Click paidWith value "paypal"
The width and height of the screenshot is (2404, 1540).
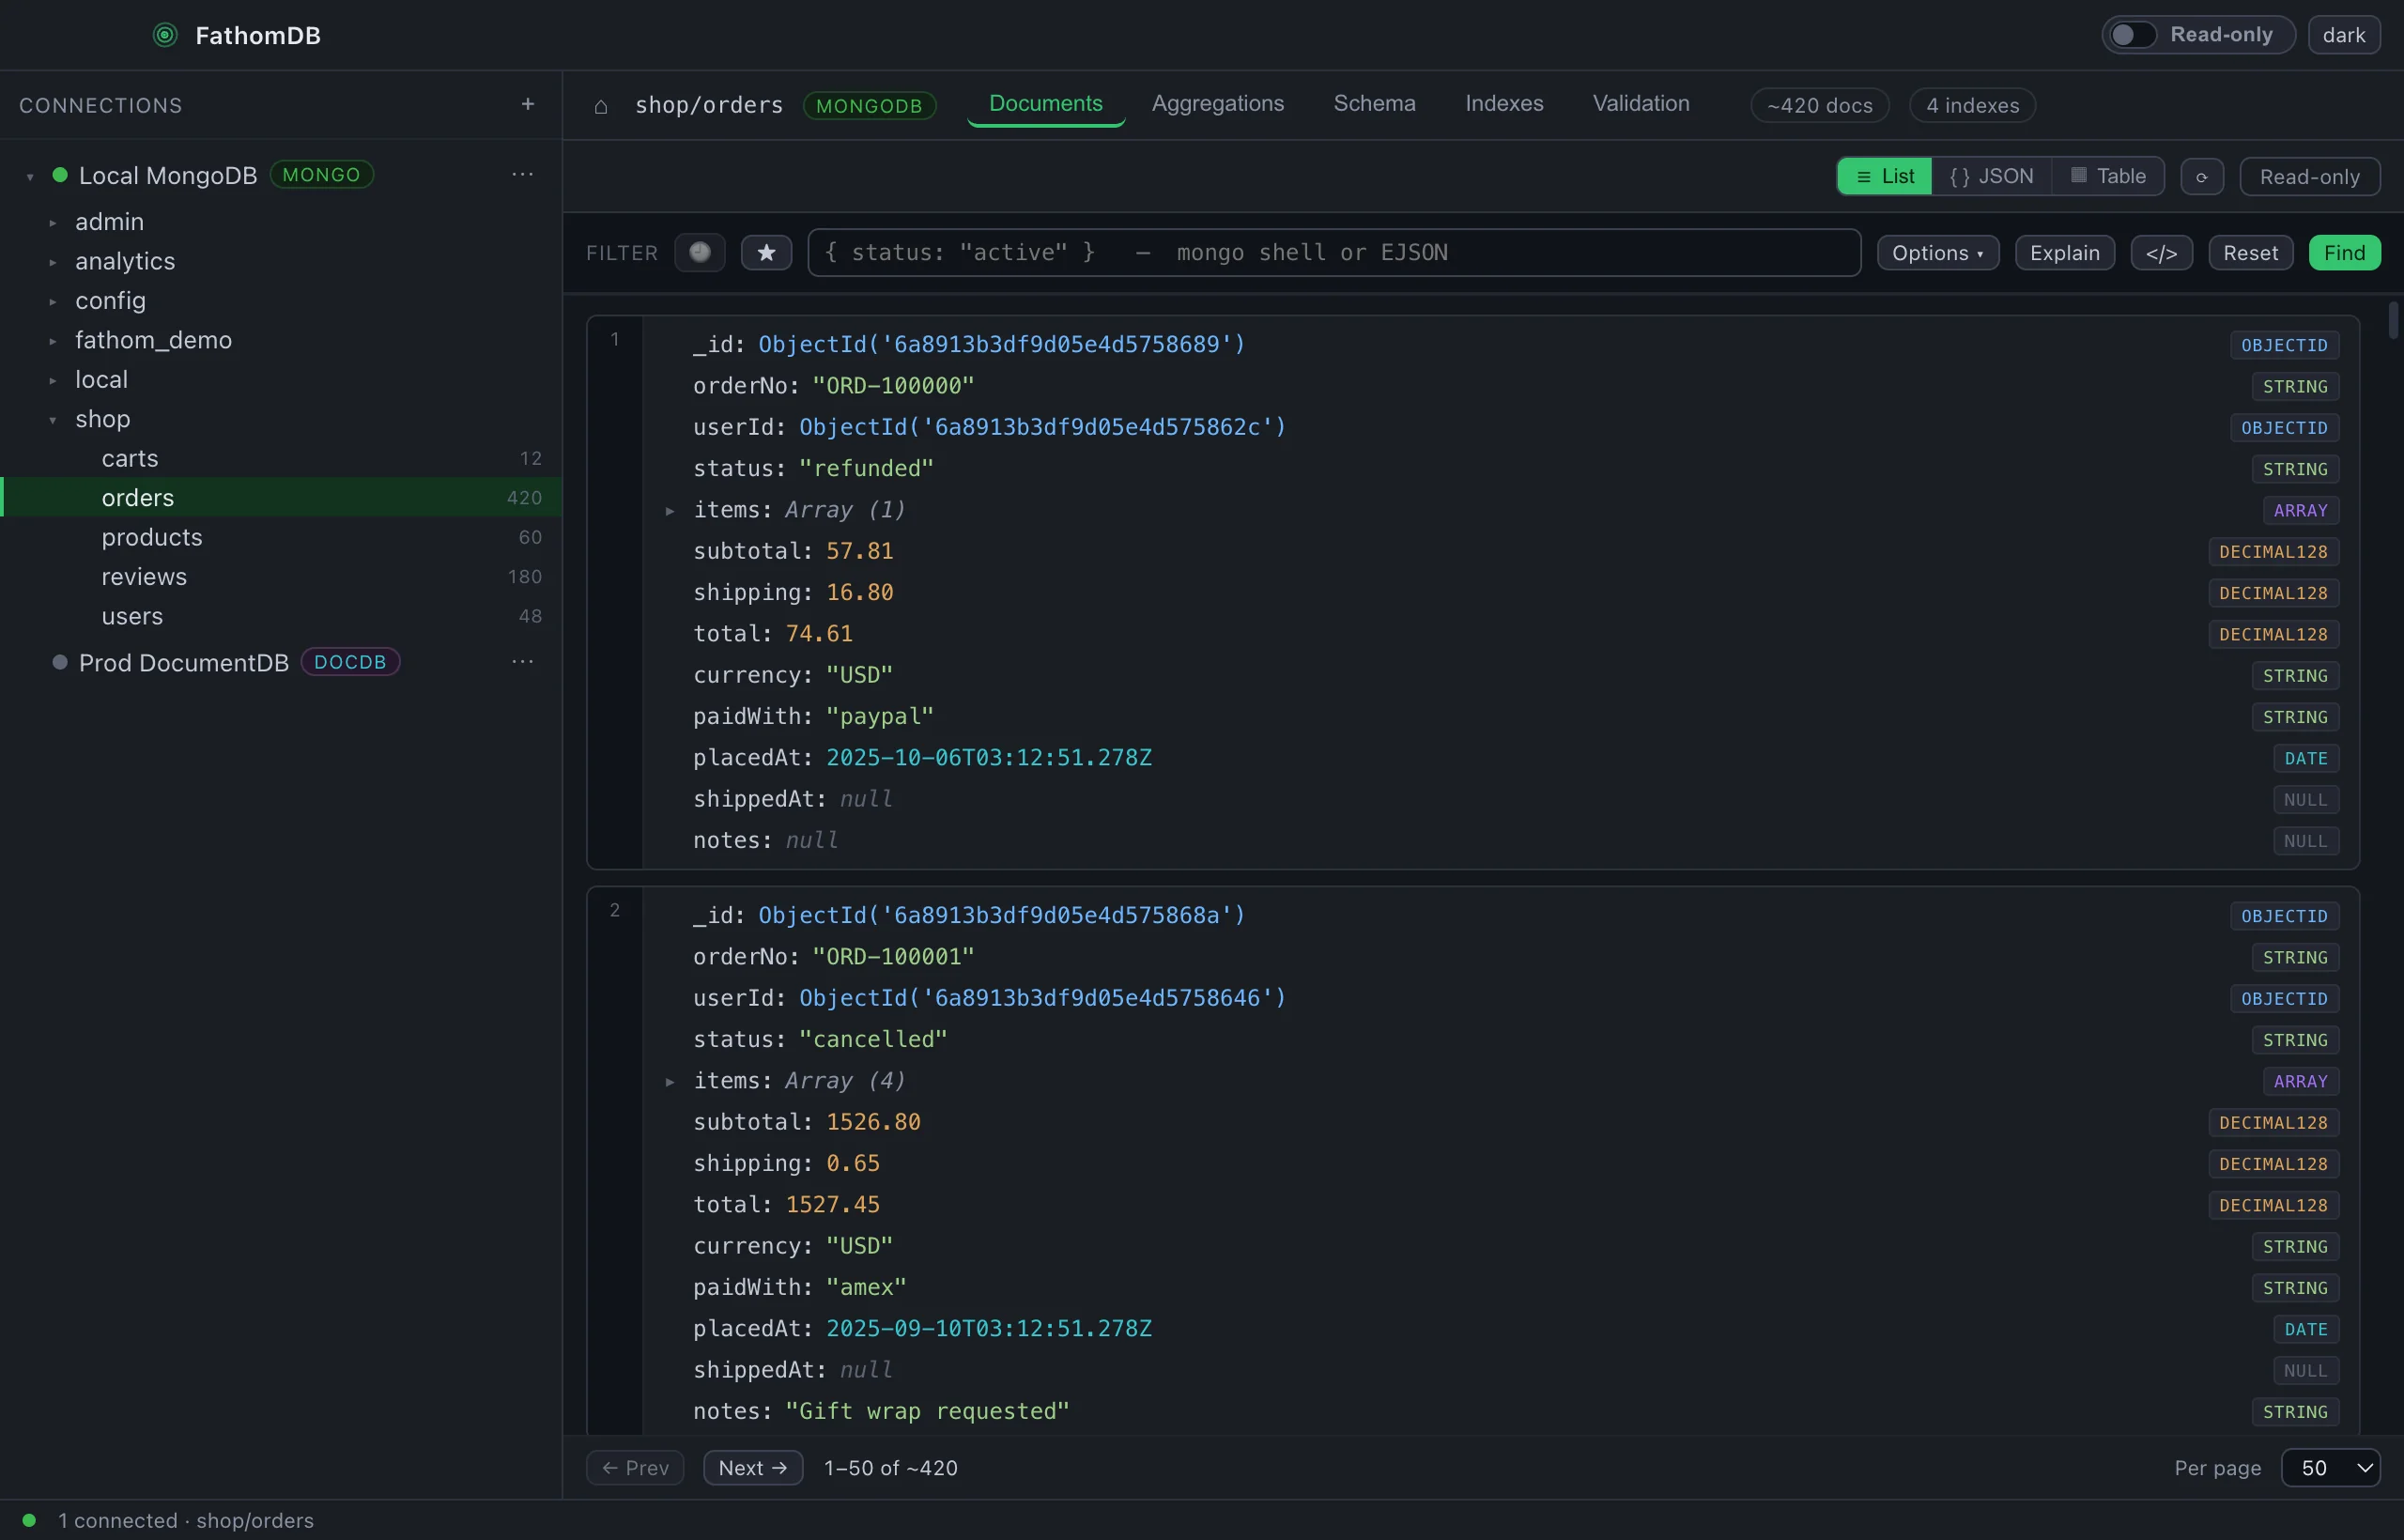(x=880, y=716)
